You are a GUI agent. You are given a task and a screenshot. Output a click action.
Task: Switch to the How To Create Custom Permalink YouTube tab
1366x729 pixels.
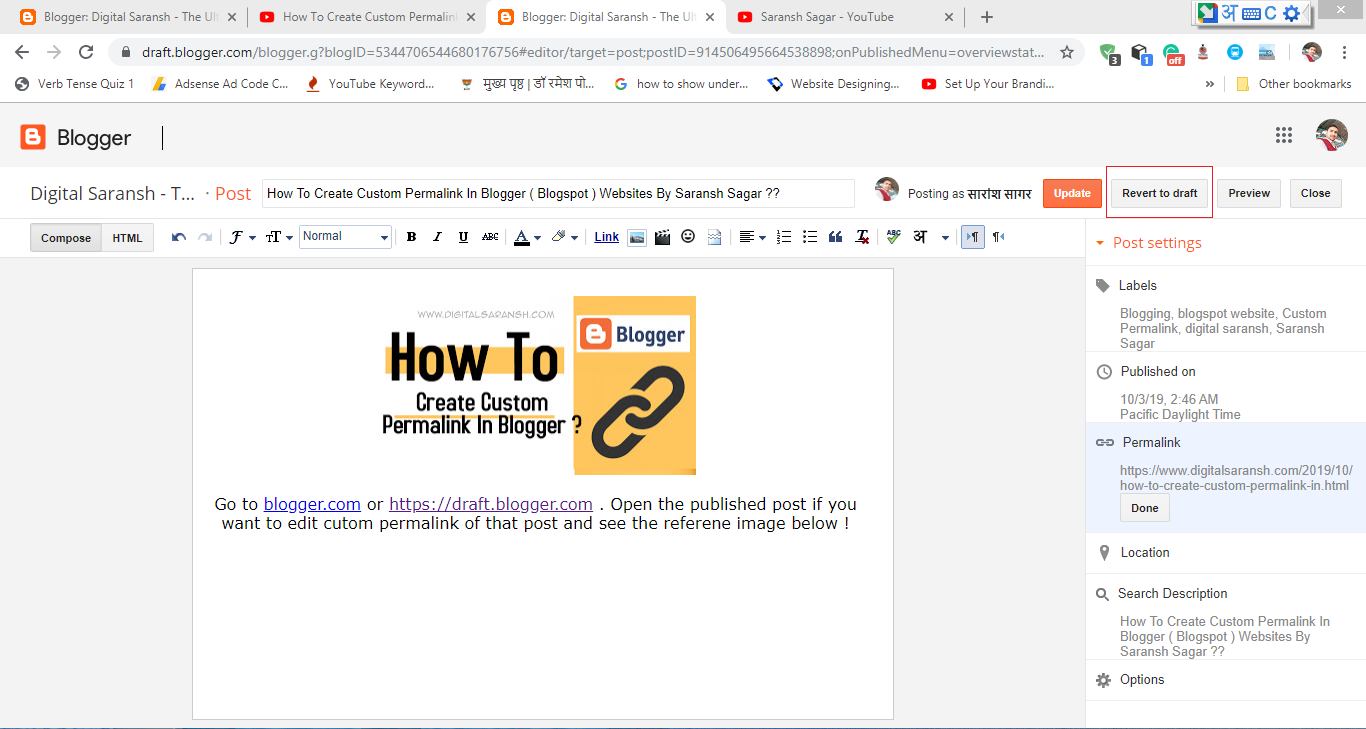[366, 17]
